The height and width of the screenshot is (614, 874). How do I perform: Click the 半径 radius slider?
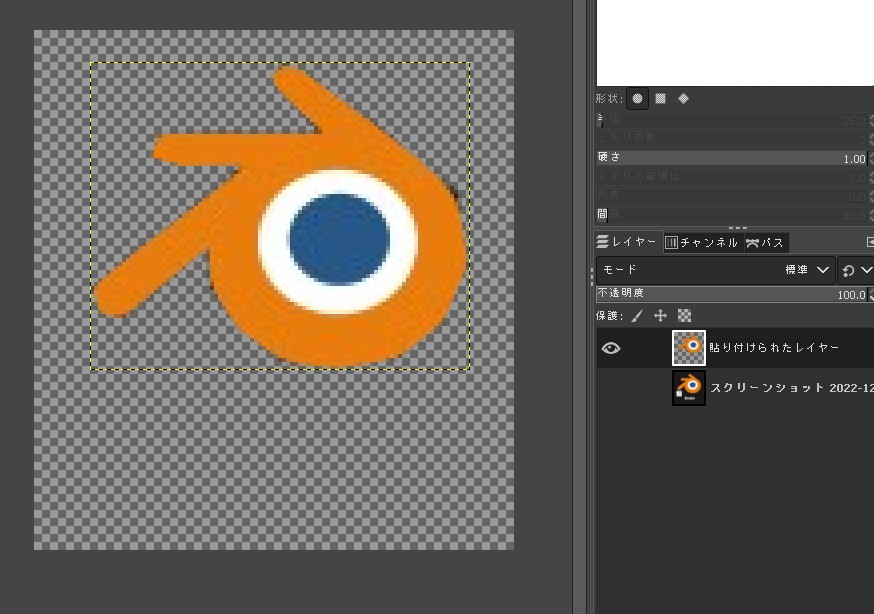click(x=733, y=120)
